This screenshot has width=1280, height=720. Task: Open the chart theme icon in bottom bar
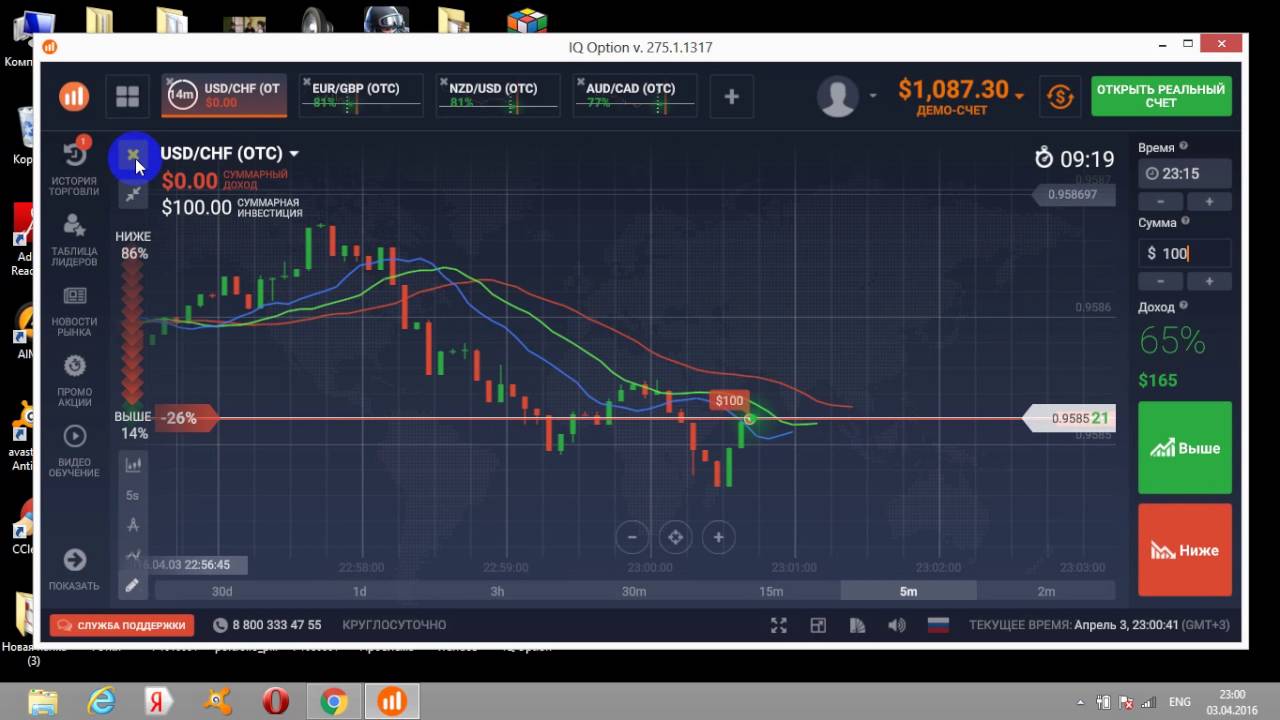[x=857, y=625]
